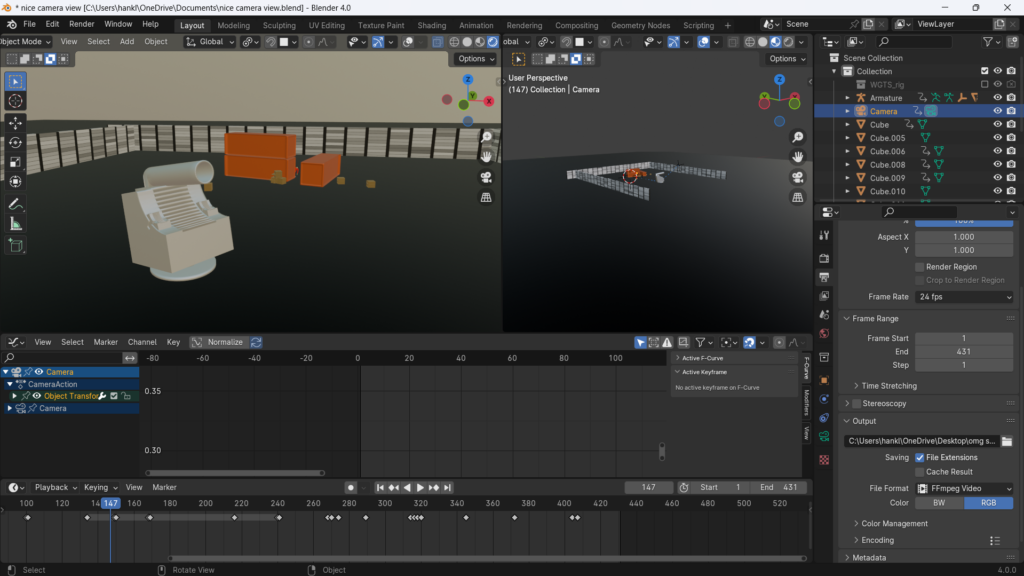Screen dimensions: 1024x576
Task: Open the 24 fps Frame Rate dropdown
Action: point(962,296)
